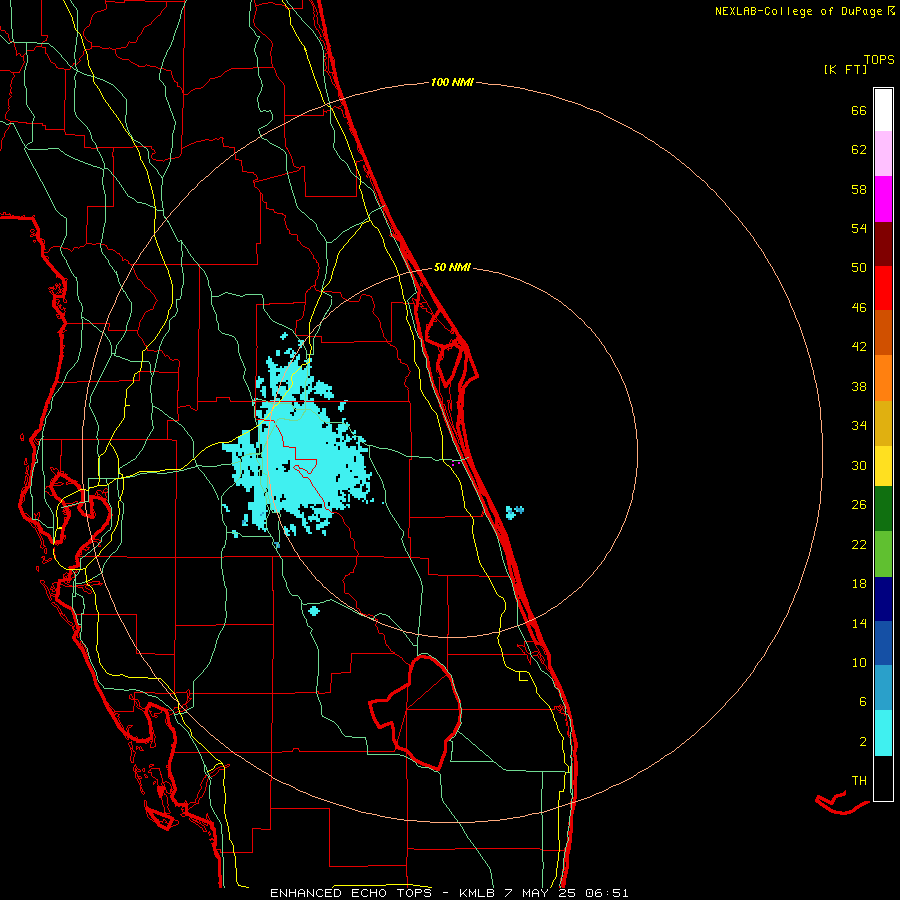
Task: Click the 7 MAY 25 date text
Action: (540, 893)
